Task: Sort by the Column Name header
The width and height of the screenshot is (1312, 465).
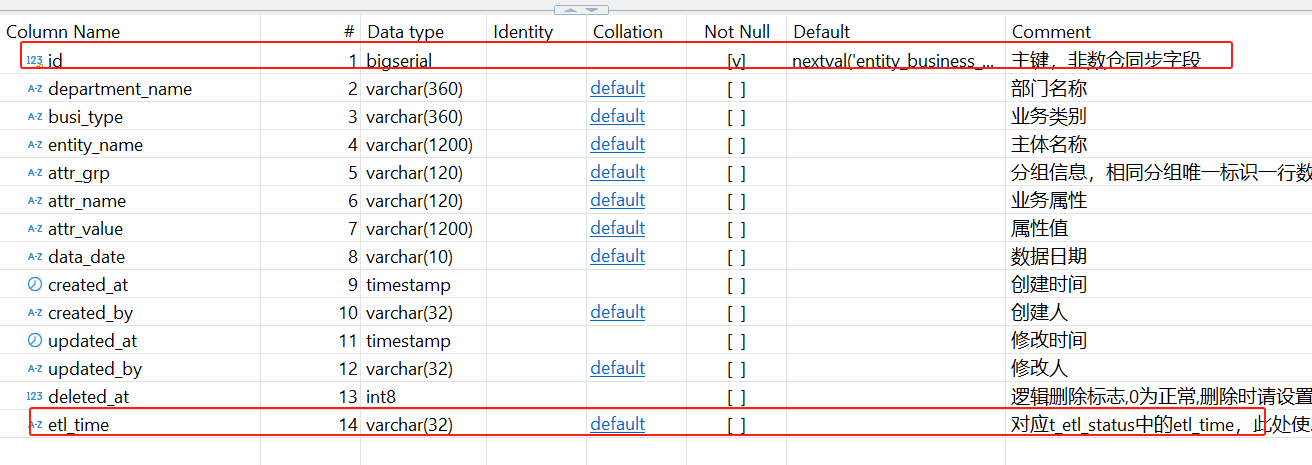Action: point(63,32)
